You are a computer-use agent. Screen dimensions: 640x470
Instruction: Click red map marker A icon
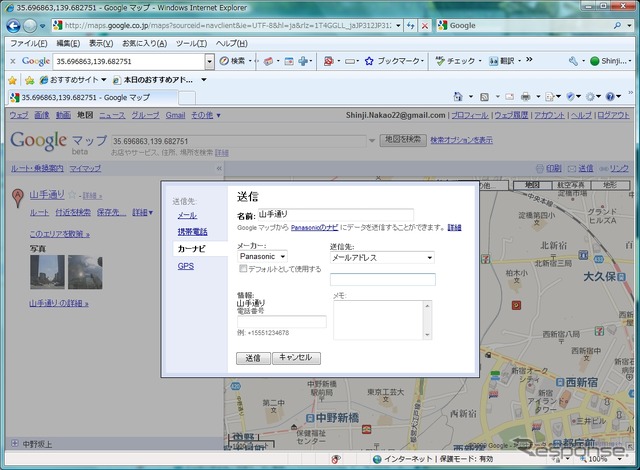[18, 198]
